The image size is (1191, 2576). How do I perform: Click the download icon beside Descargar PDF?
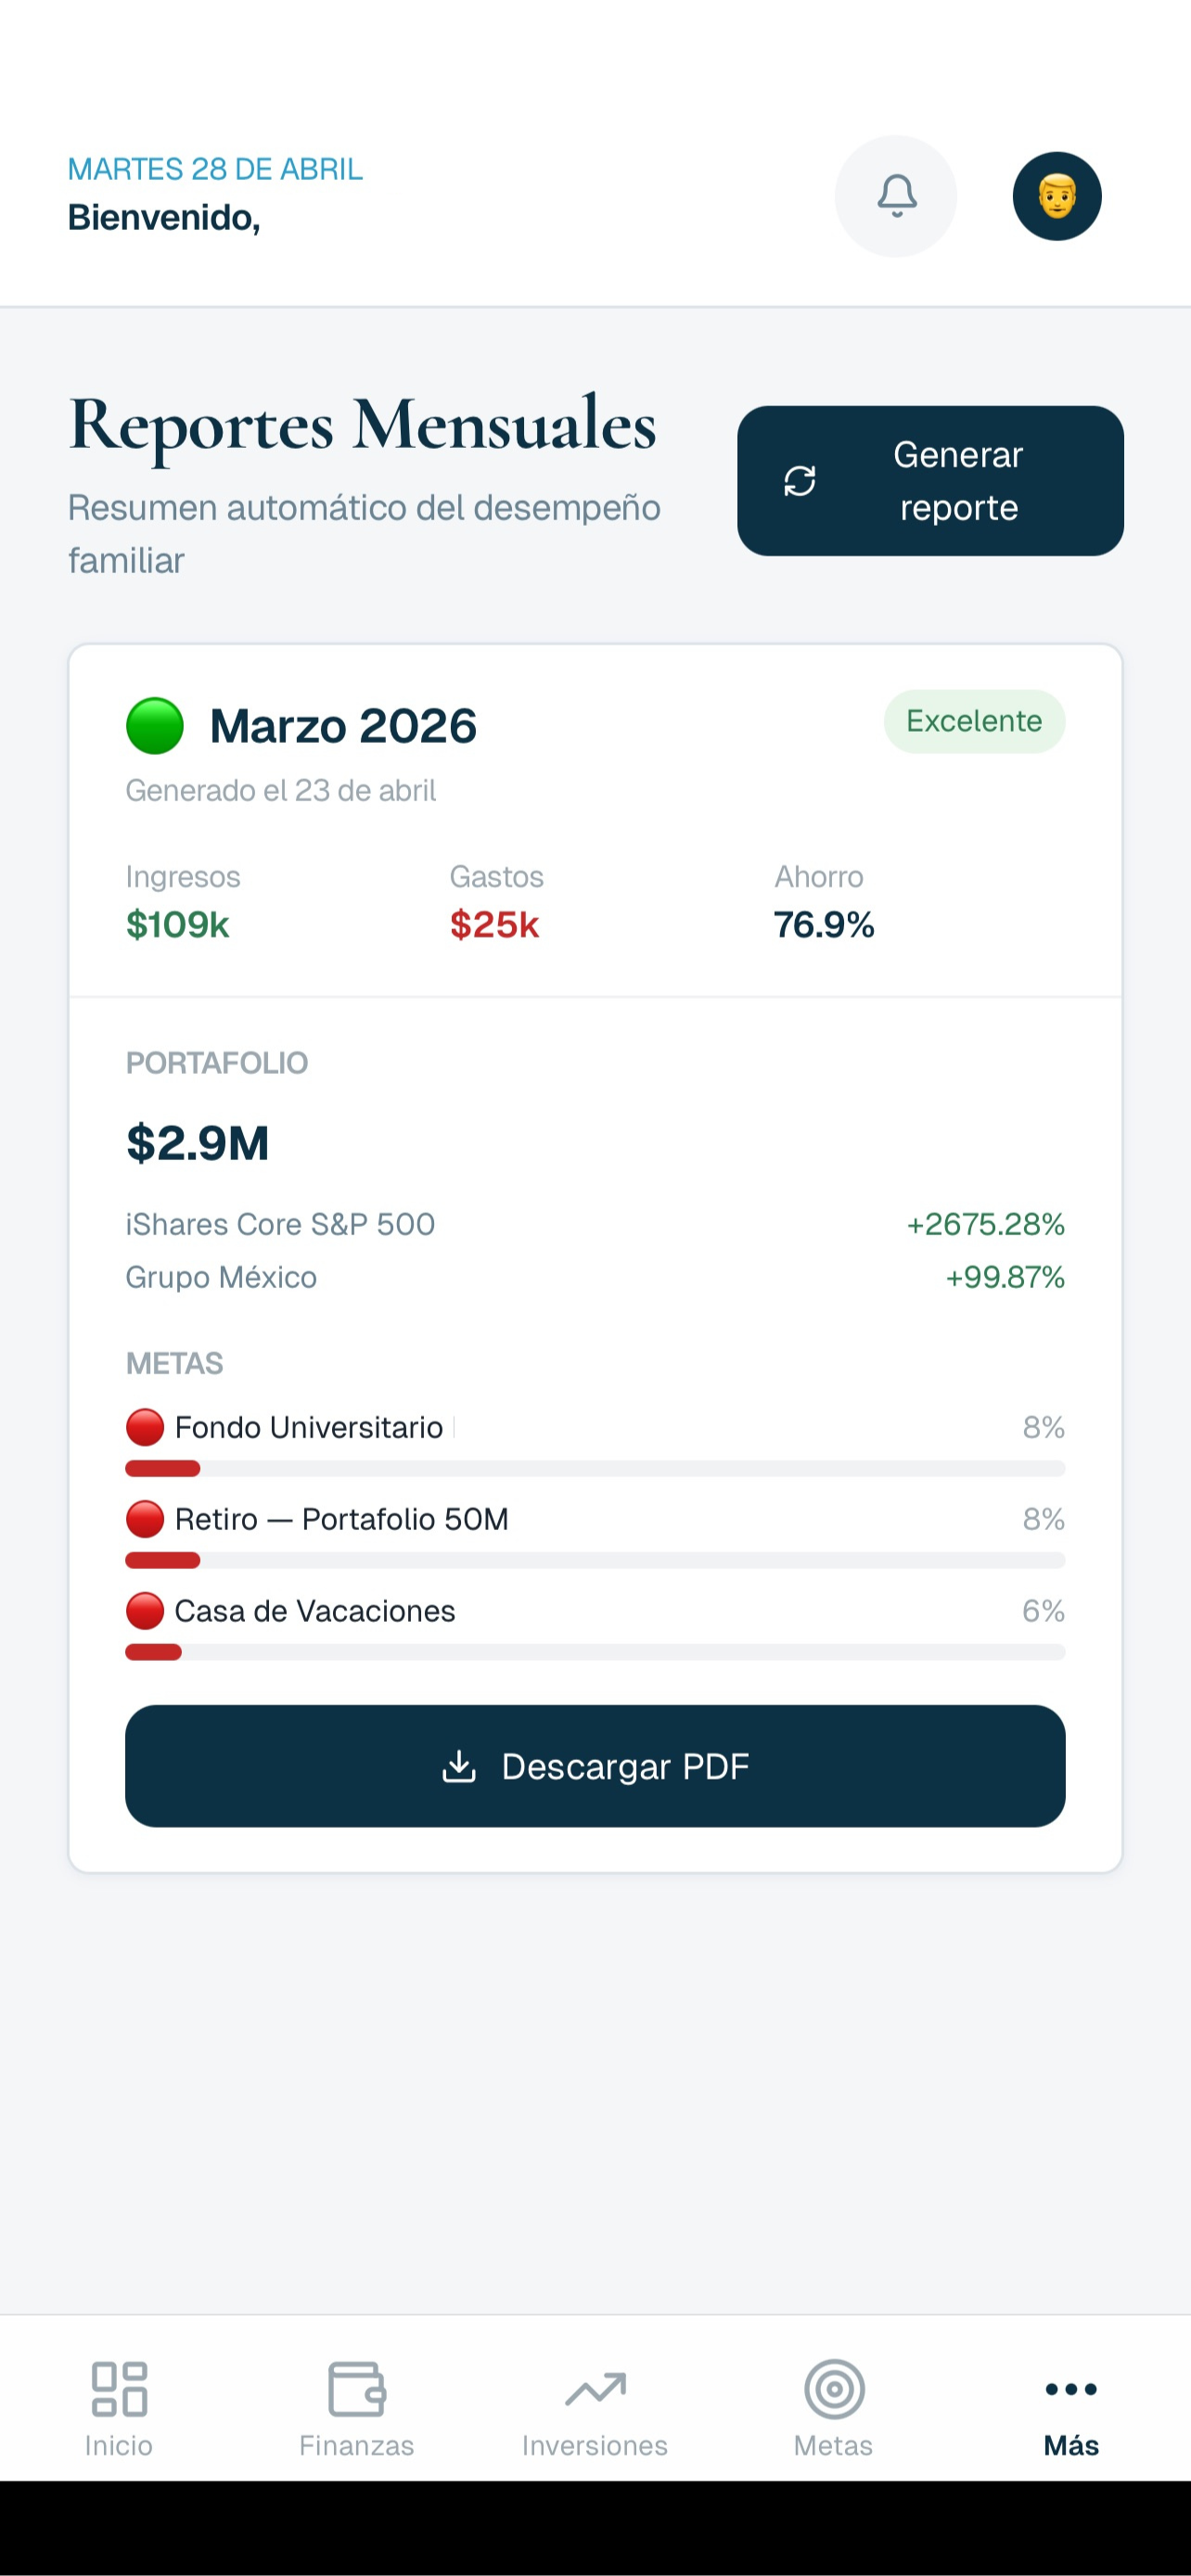[x=459, y=1766]
